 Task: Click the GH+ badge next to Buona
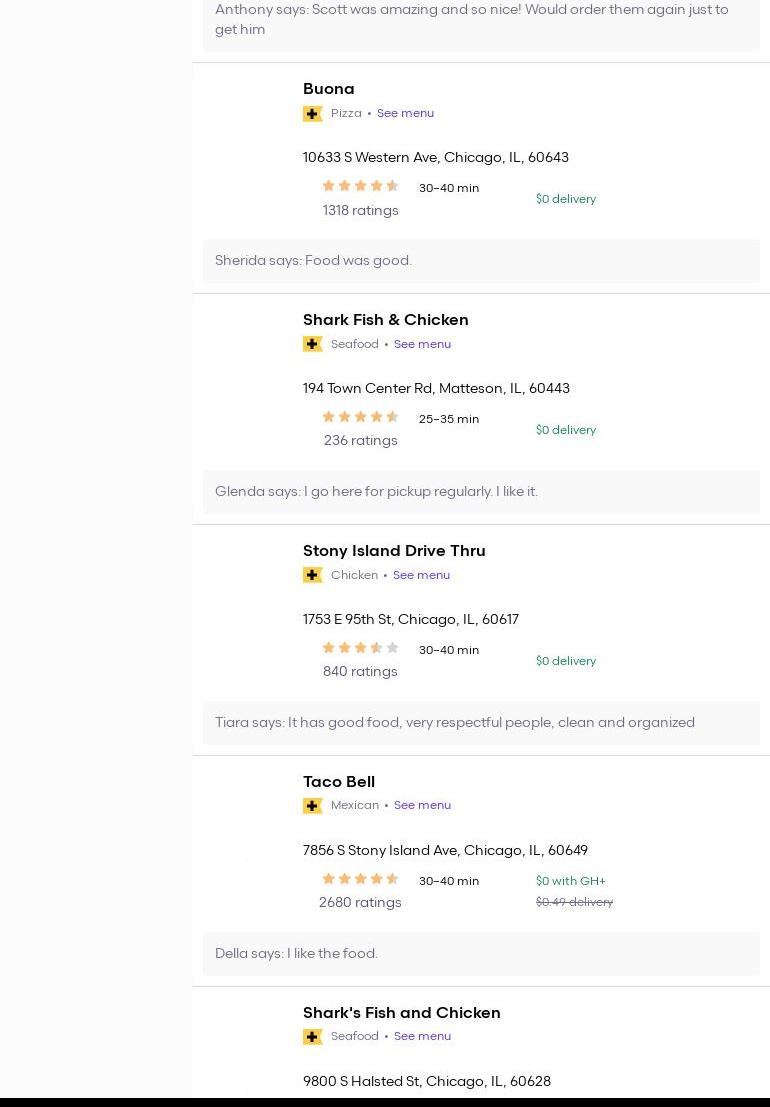pyautogui.click(x=312, y=114)
